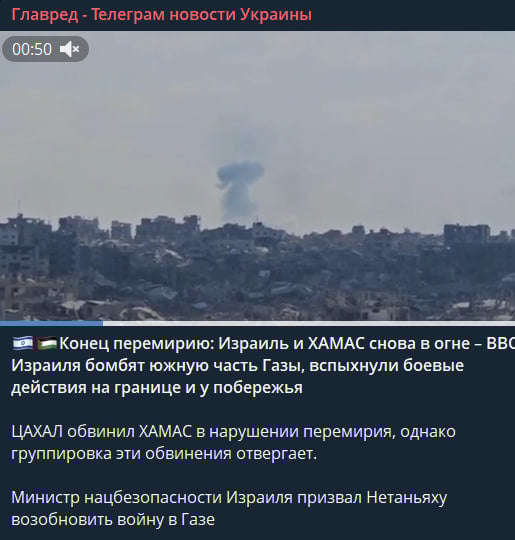This screenshot has height=540, width=515.
Task: Click the end of the blue progress indicator
Action: click(102, 323)
